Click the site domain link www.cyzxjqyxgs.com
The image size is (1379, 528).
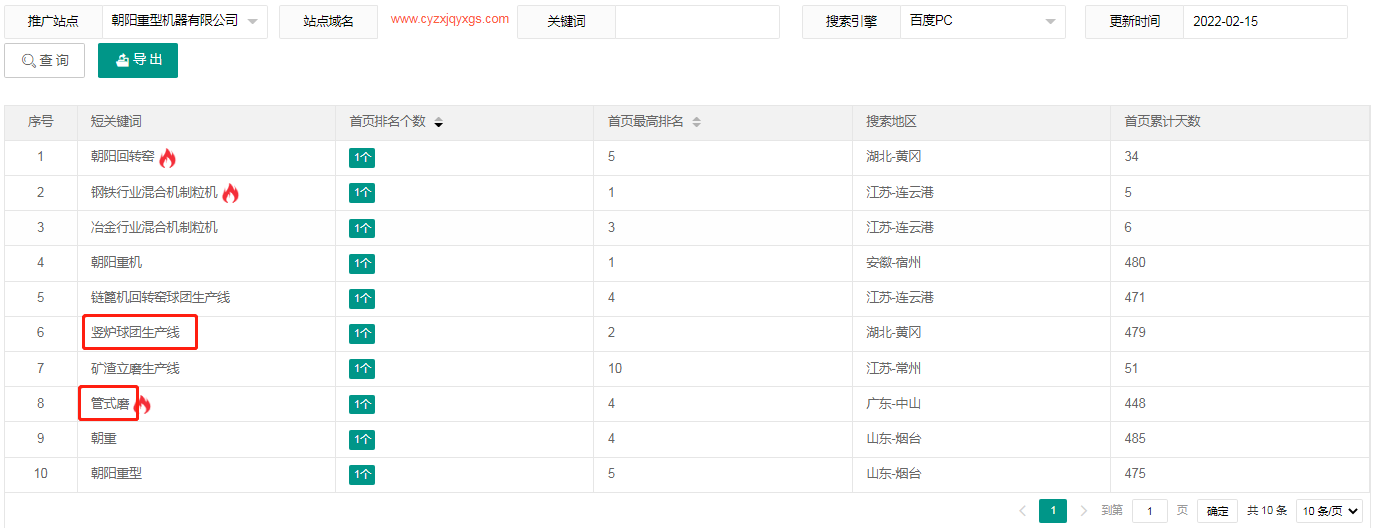click(x=449, y=19)
